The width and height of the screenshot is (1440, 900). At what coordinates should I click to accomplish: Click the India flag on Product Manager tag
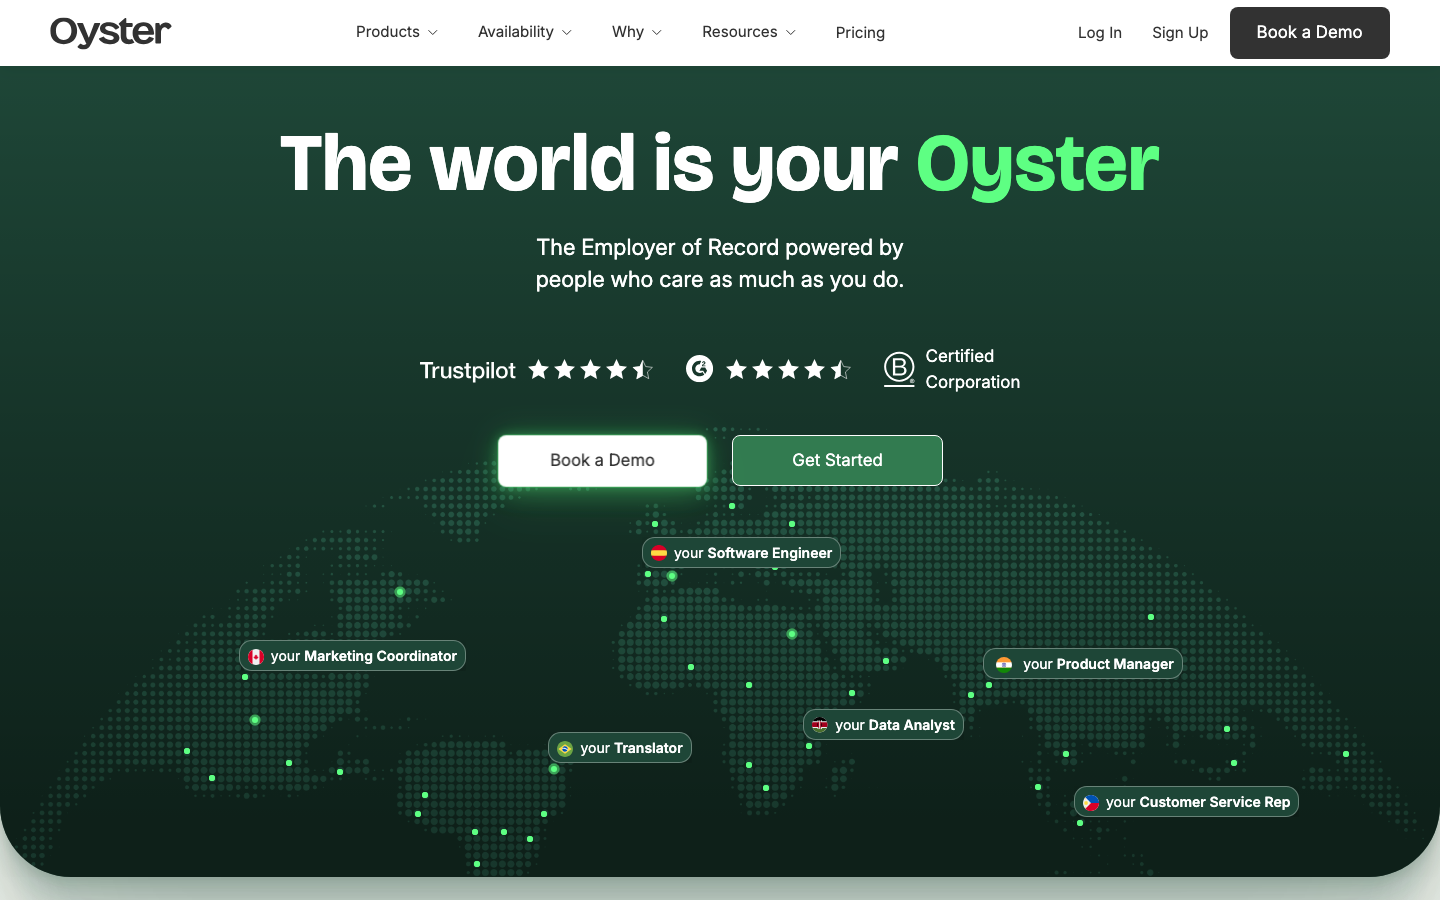click(1004, 664)
